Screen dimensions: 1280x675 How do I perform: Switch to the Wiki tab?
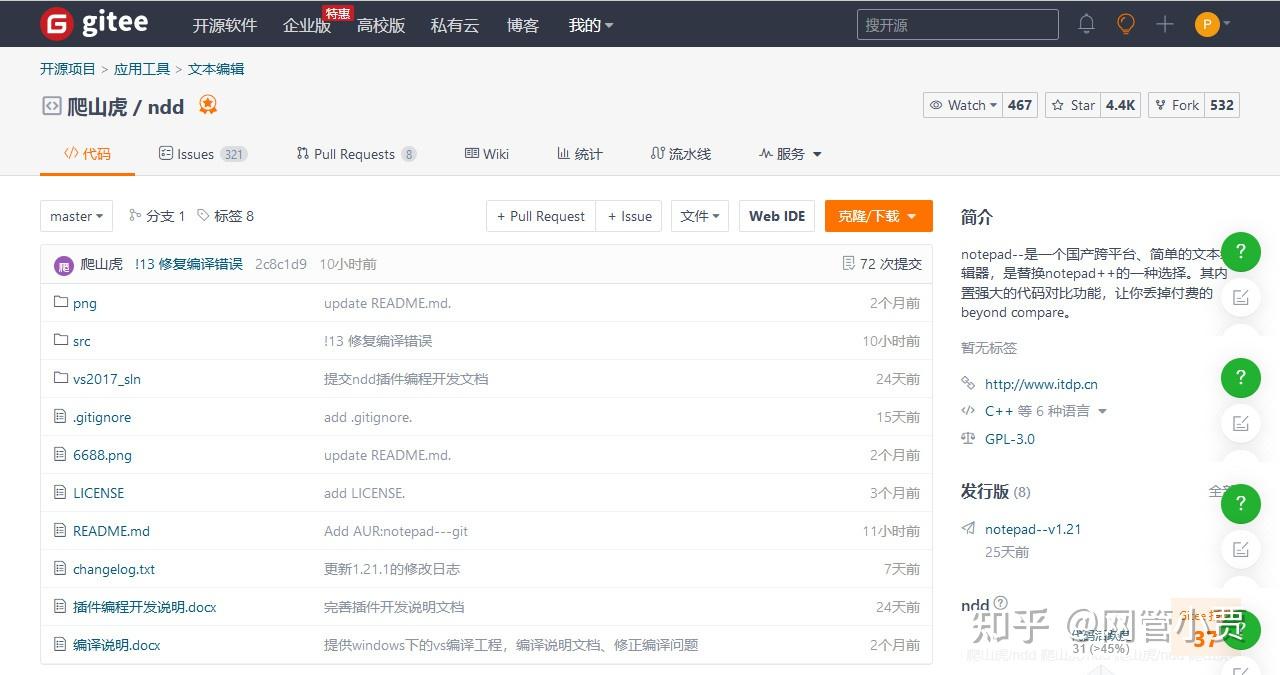pos(487,154)
